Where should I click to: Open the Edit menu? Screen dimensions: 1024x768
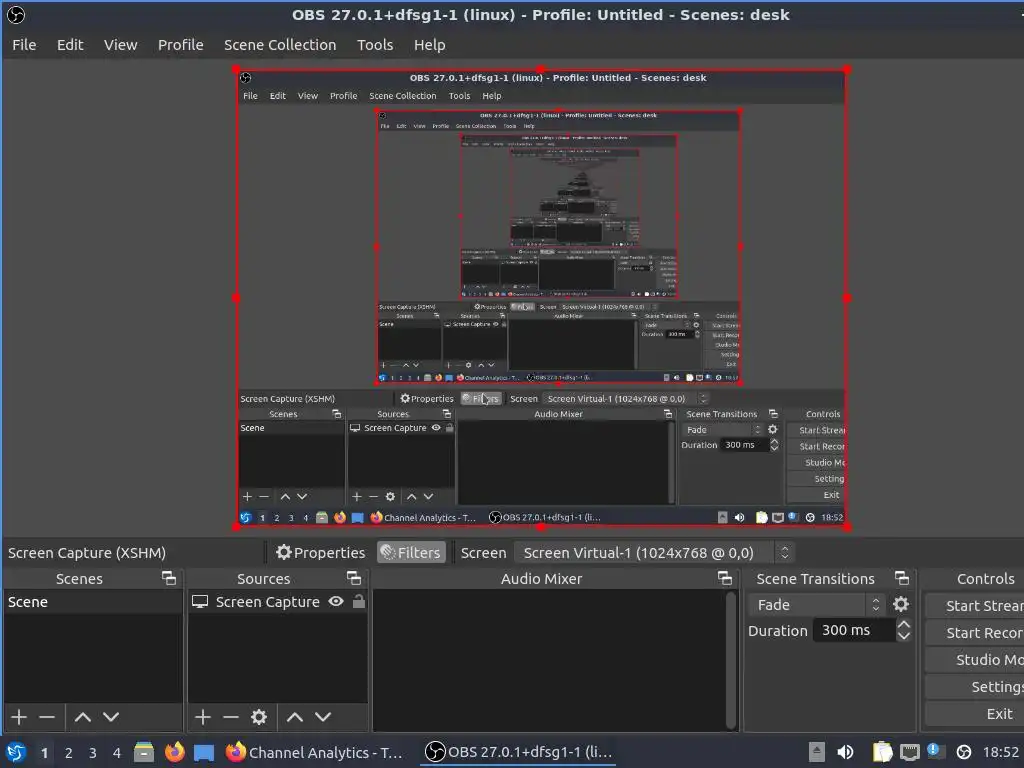[70, 45]
